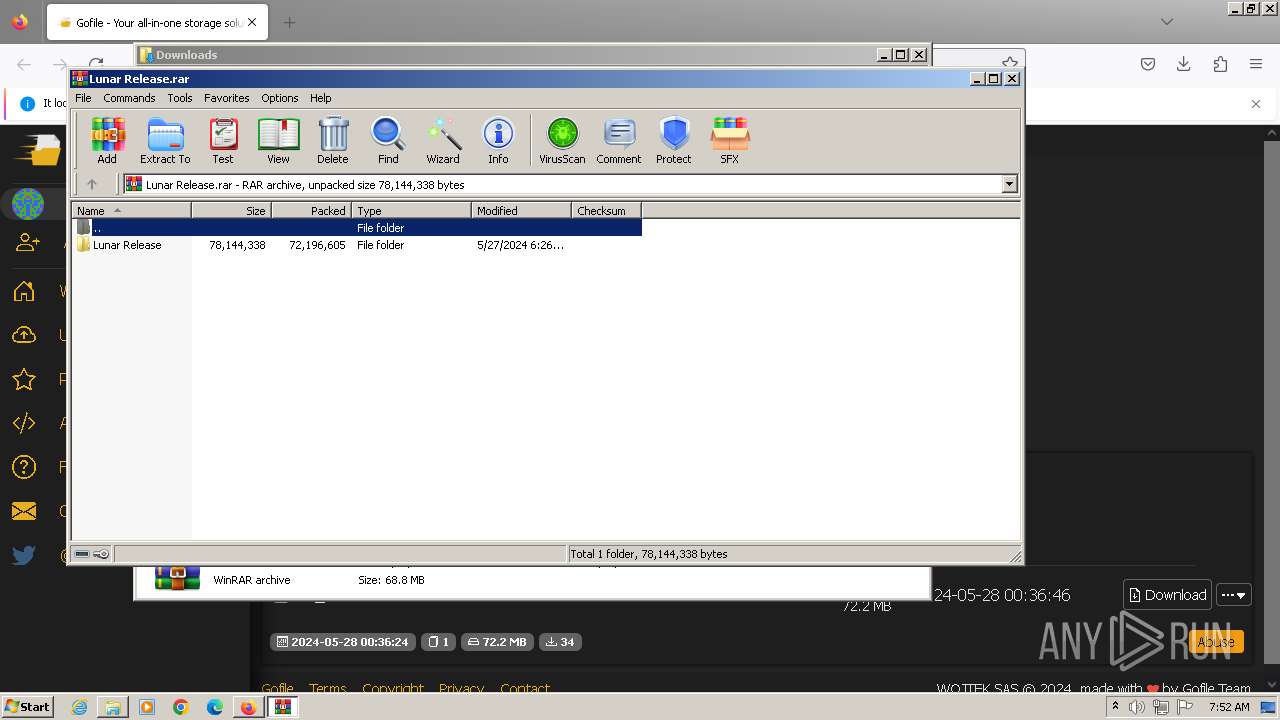The width and height of the screenshot is (1280, 720).
Task: Sort by the Packed column header
Action: point(311,211)
